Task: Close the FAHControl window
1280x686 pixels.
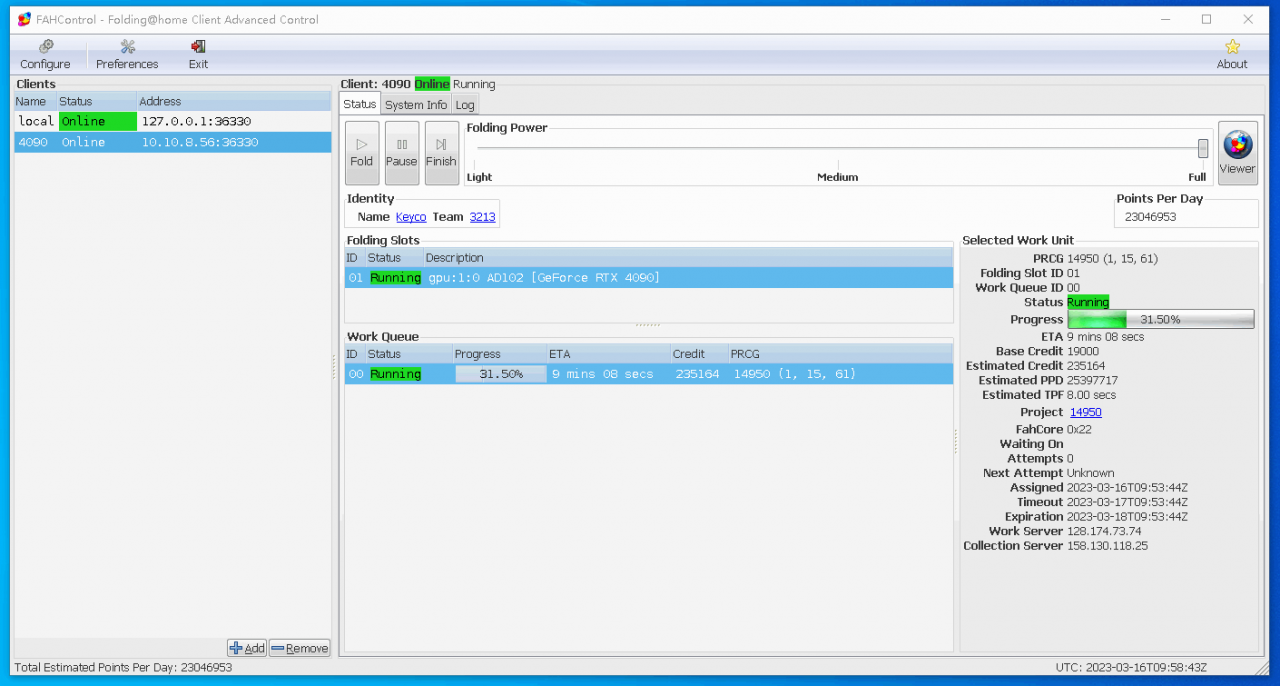Action: pyautogui.click(x=1248, y=19)
